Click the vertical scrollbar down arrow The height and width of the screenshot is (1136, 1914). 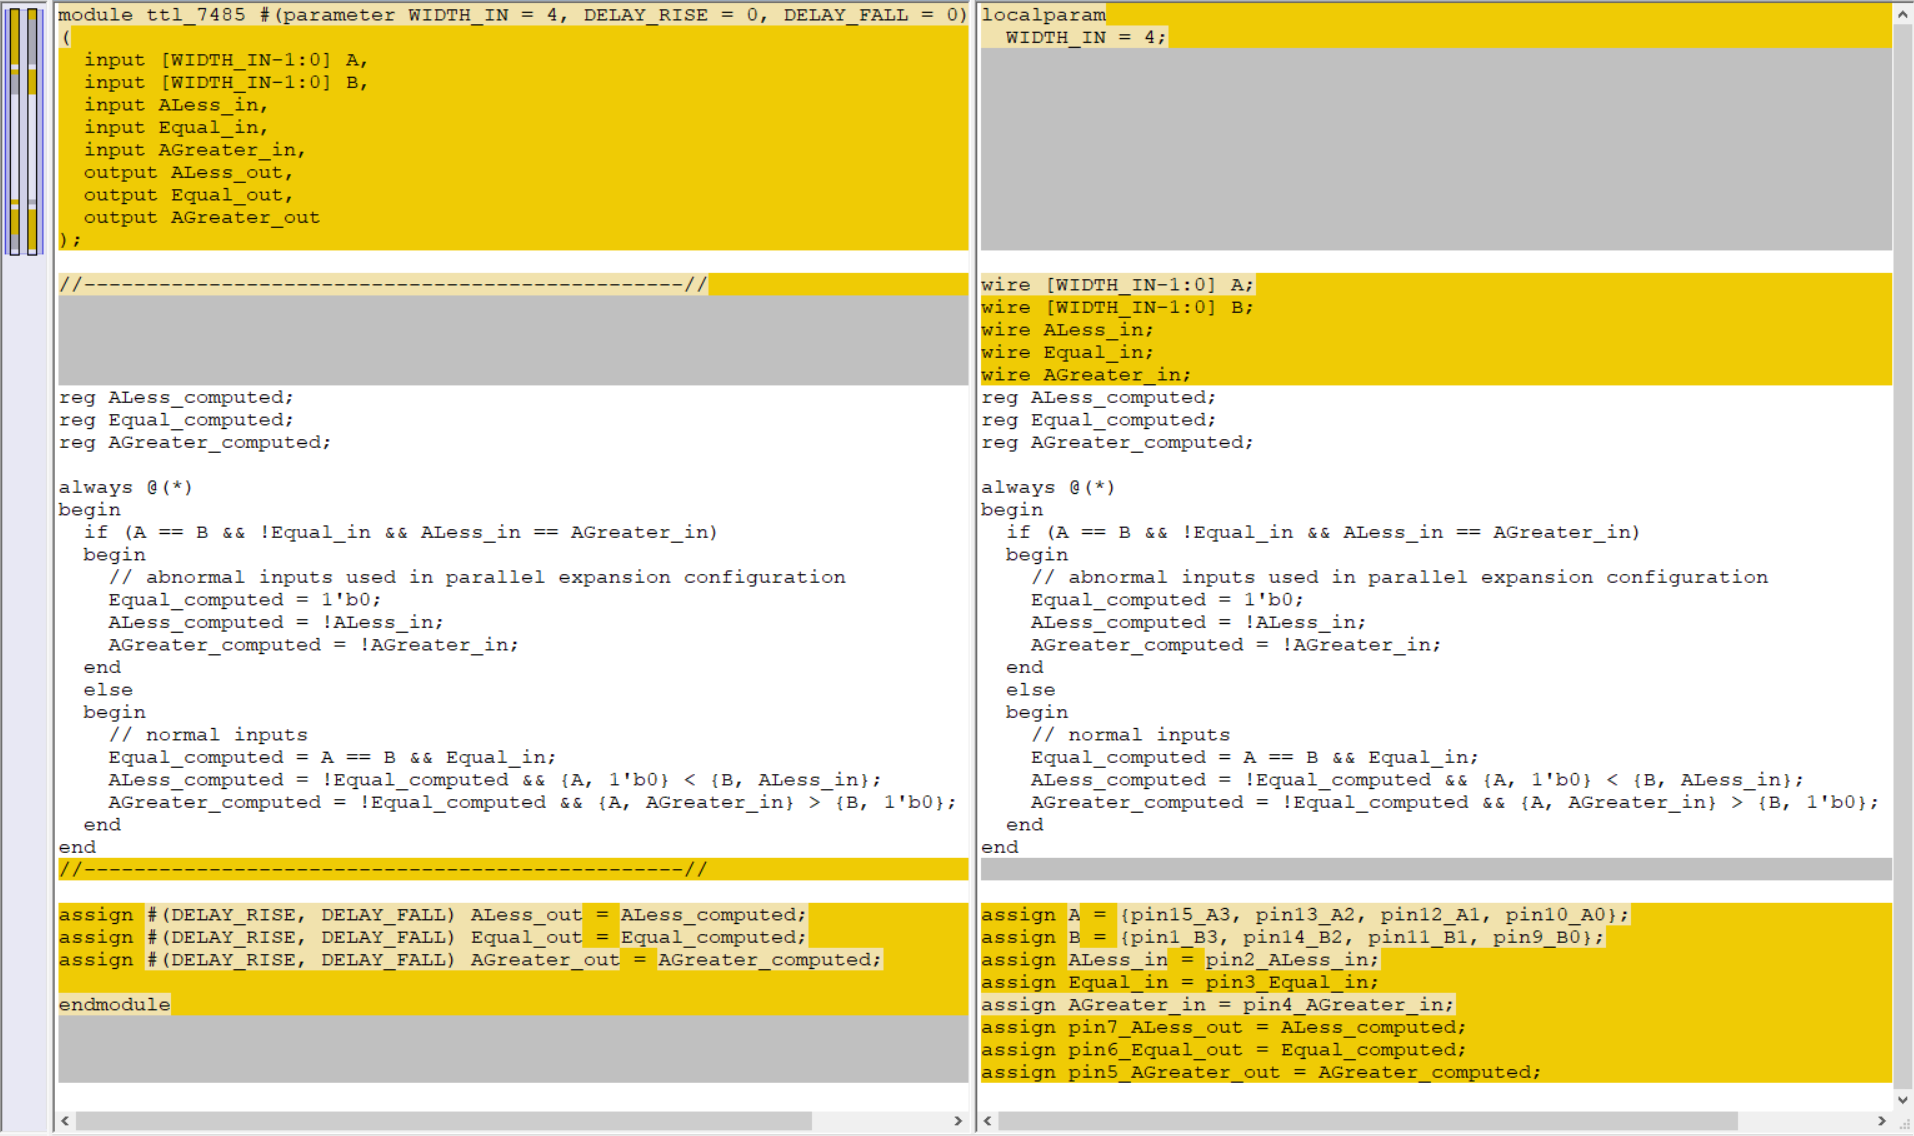1903,1099
